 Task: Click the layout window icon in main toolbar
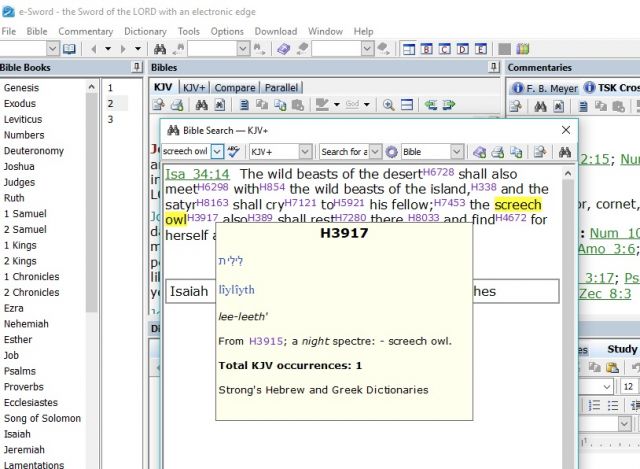(x=409, y=49)
